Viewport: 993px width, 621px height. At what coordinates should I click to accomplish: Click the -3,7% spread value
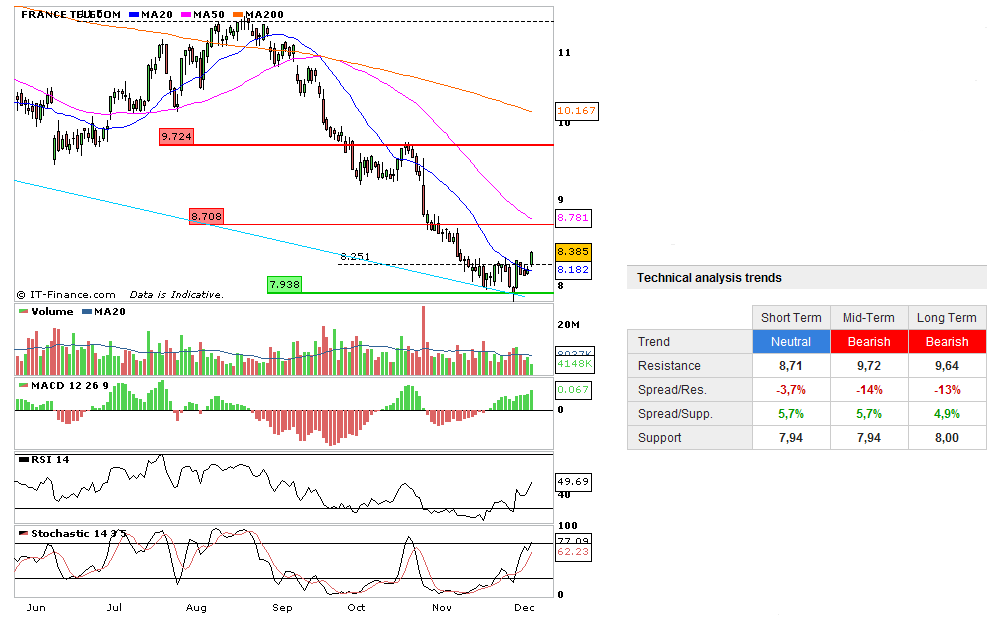click(791, 390)
